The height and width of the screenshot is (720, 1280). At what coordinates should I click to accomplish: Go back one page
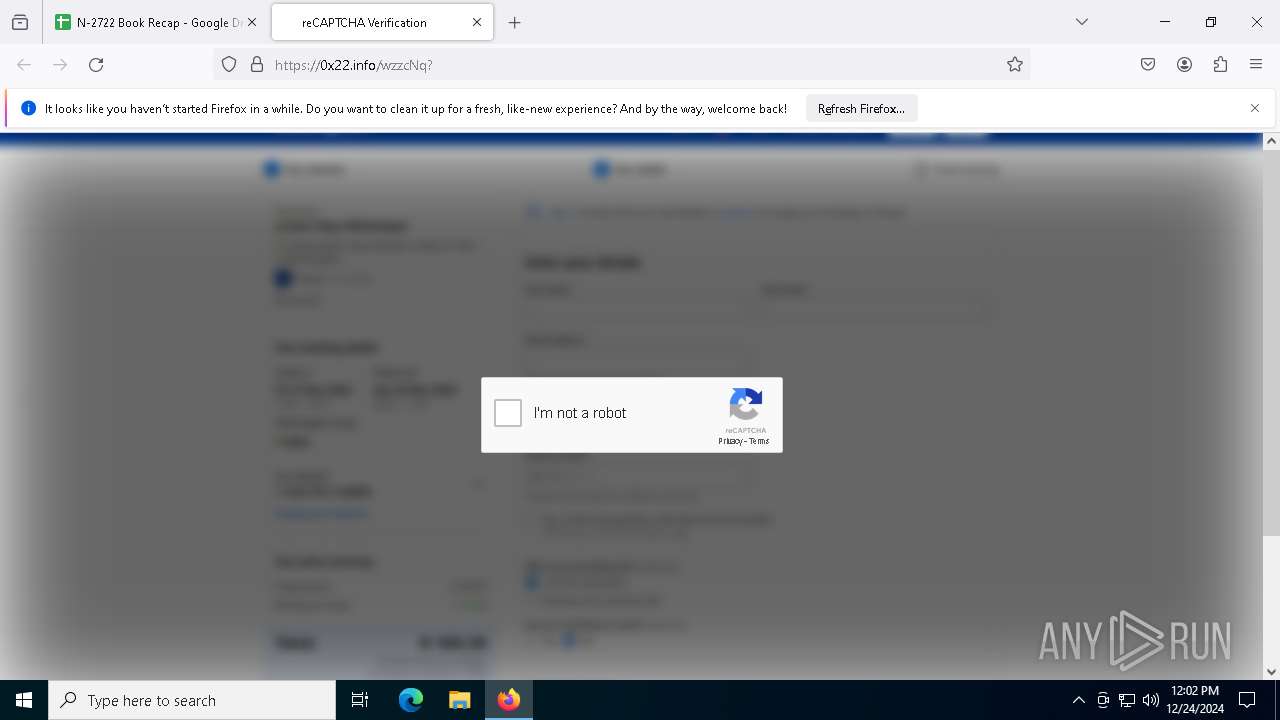[x=24, y=64]
